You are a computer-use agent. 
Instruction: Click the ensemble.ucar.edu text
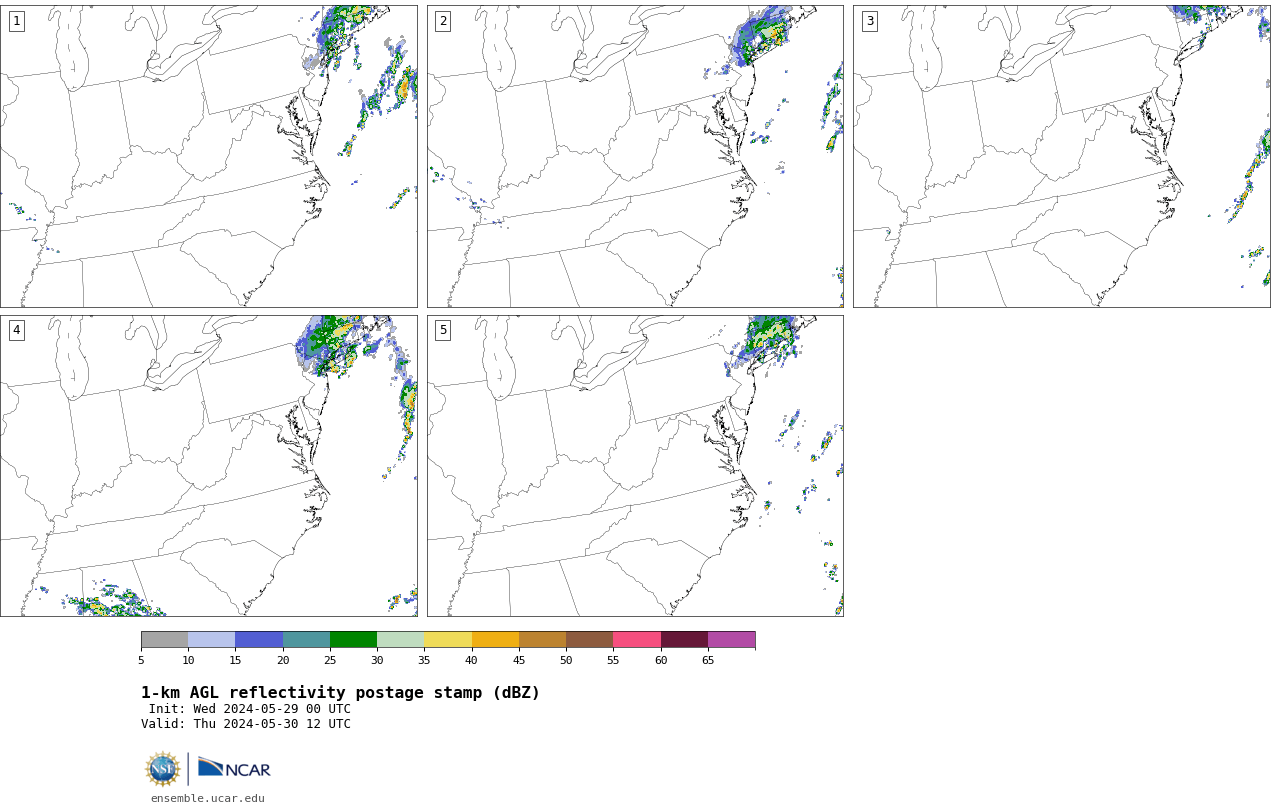click(x=208, y=798)
